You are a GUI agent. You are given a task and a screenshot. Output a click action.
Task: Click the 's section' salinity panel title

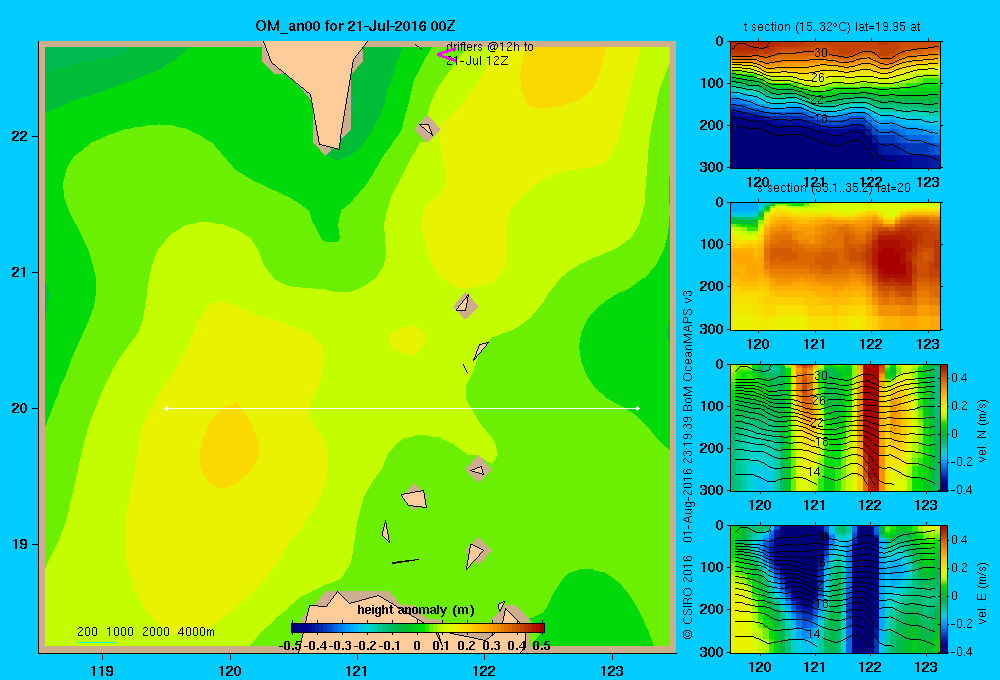click(834, 188)
